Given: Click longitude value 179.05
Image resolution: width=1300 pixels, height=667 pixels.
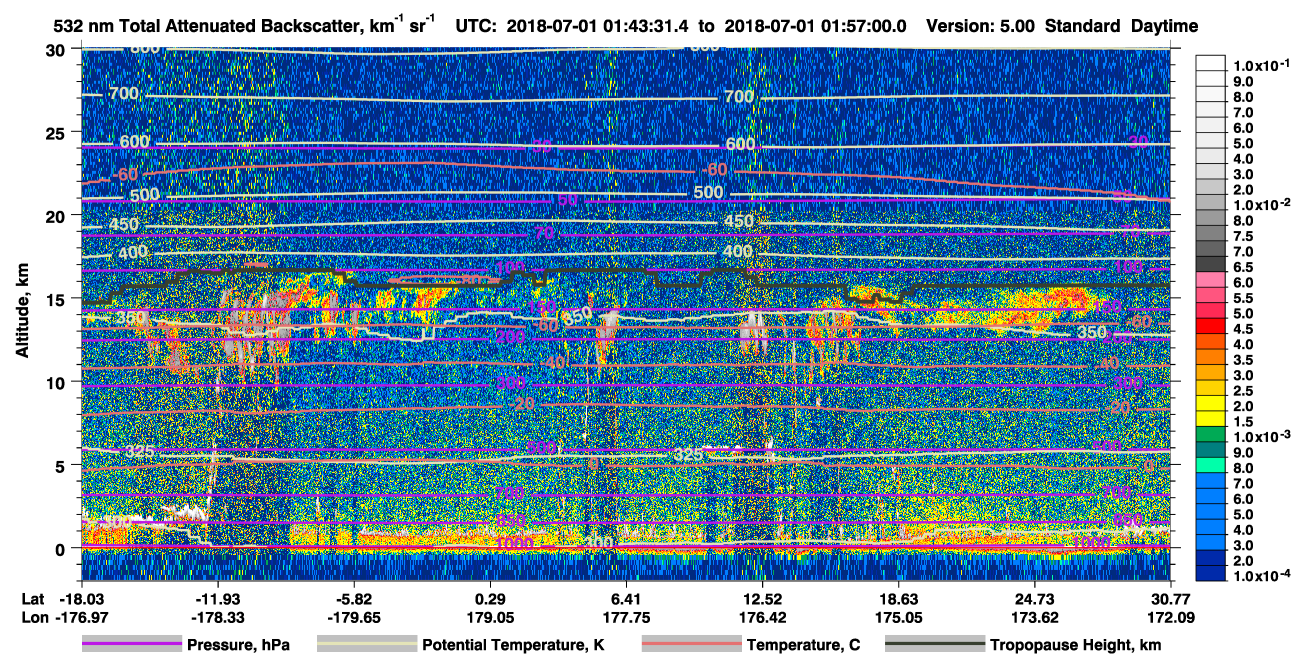Looking at the screenshot, I should point(490,616).
